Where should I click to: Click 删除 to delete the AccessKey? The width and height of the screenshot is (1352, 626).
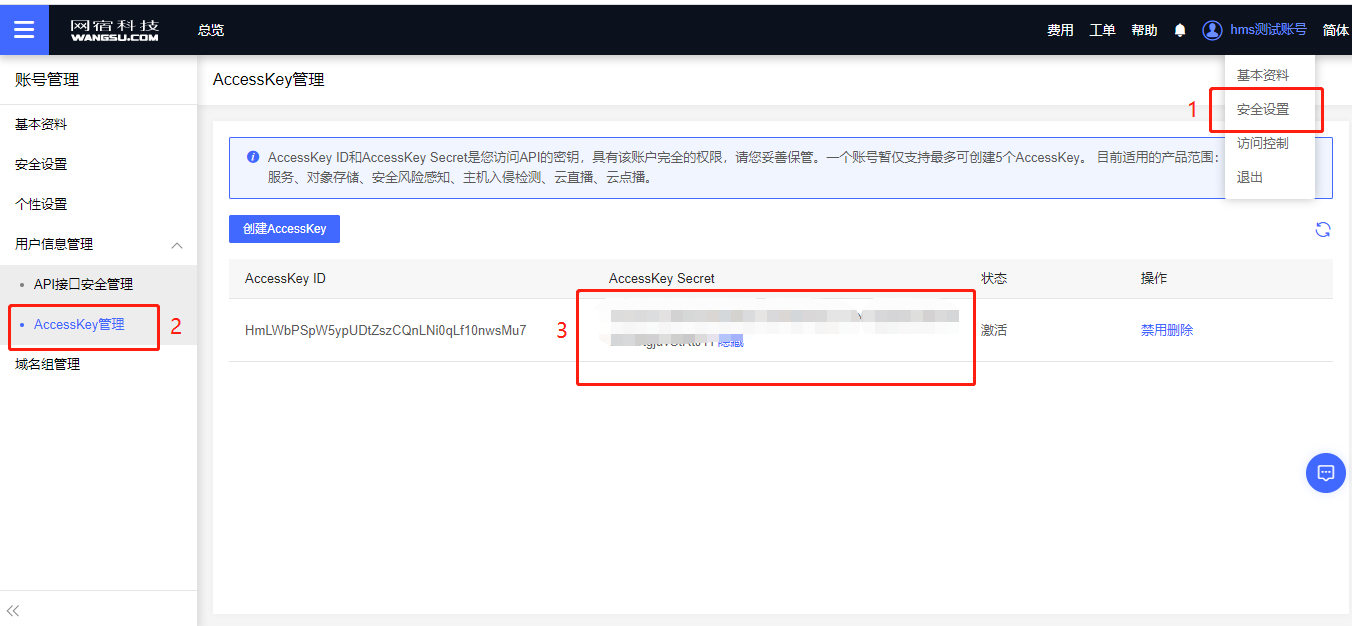click(1181, 330)
